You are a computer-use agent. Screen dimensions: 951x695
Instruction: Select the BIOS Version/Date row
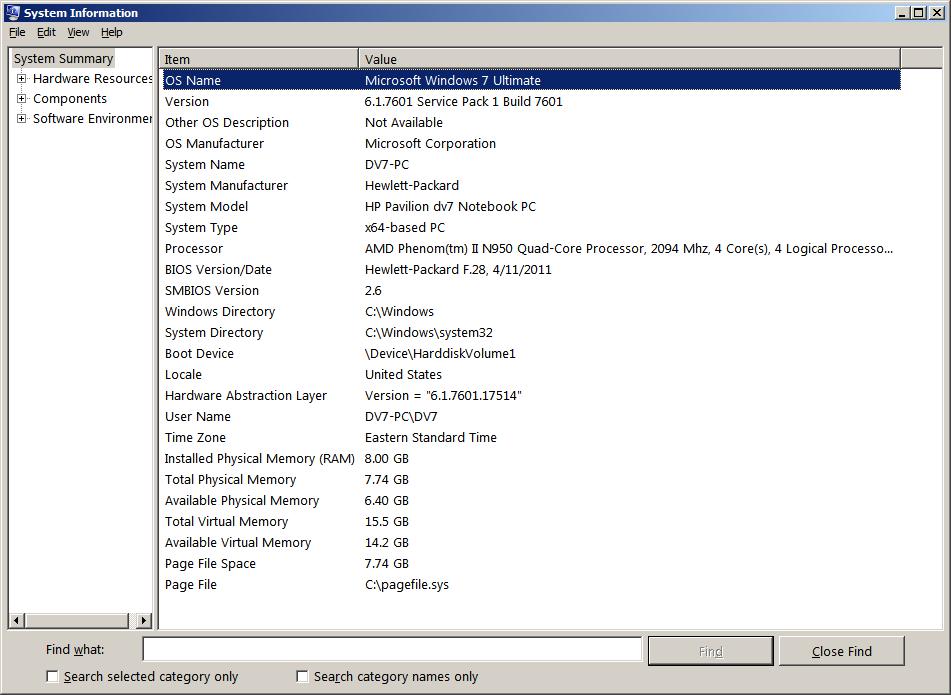click(x=532, y=270)
